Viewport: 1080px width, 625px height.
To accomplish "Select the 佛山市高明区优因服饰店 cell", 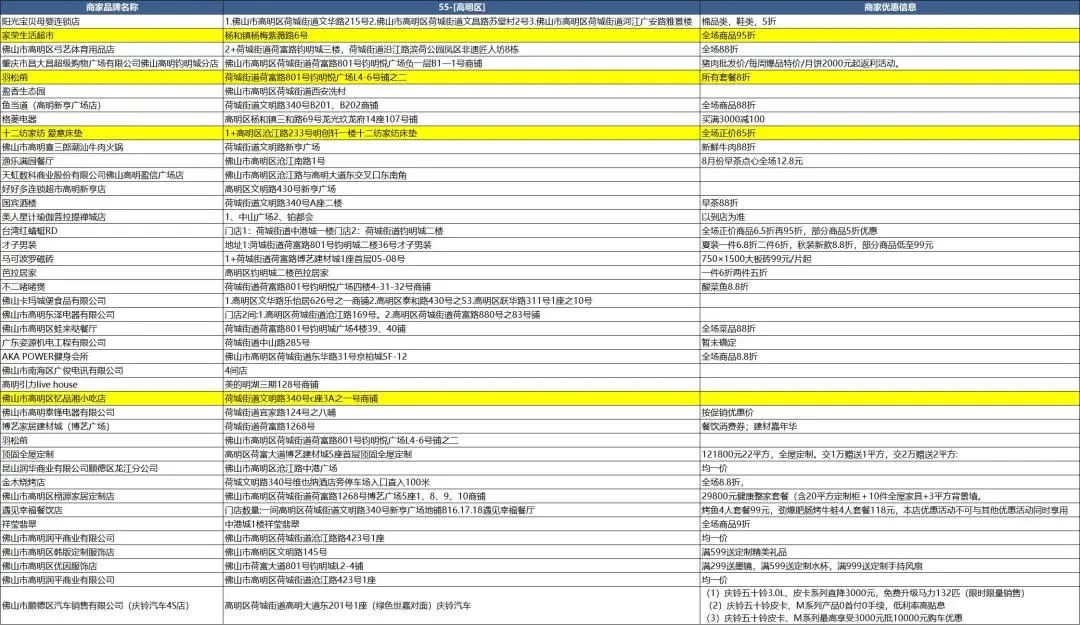I will (112, 566).
